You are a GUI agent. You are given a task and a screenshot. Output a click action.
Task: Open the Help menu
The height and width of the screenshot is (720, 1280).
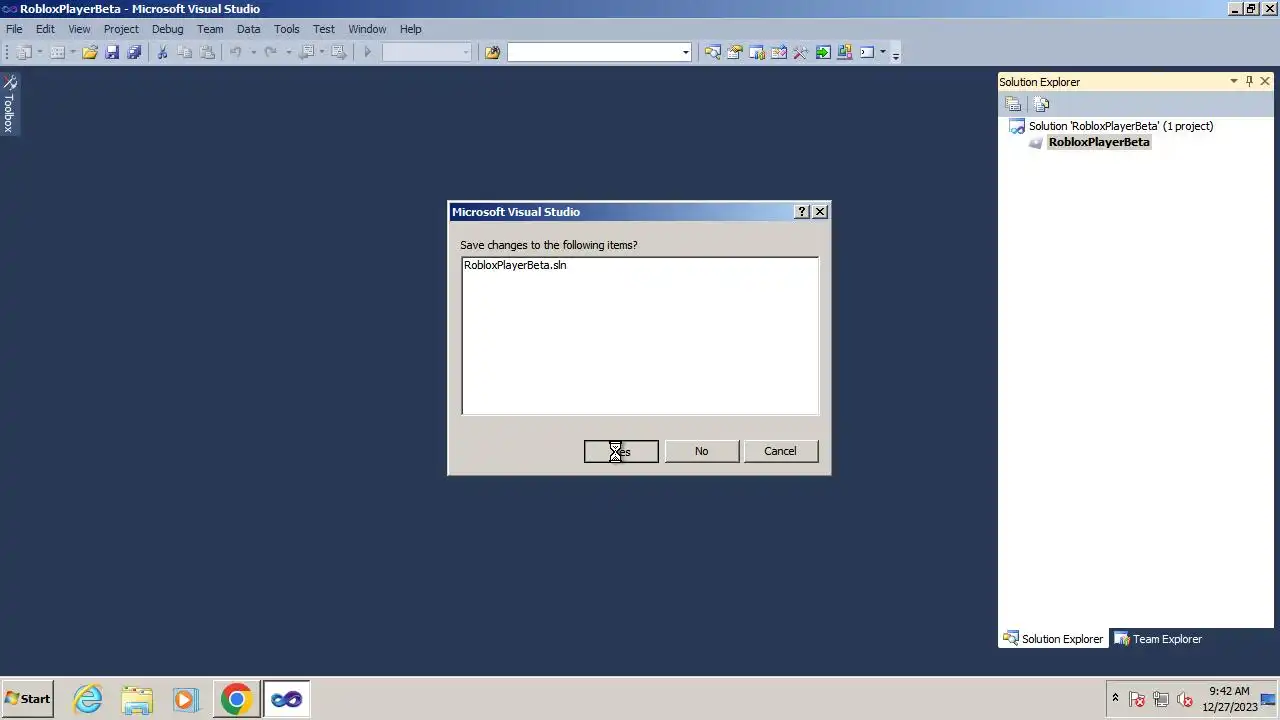click(410, 29)
